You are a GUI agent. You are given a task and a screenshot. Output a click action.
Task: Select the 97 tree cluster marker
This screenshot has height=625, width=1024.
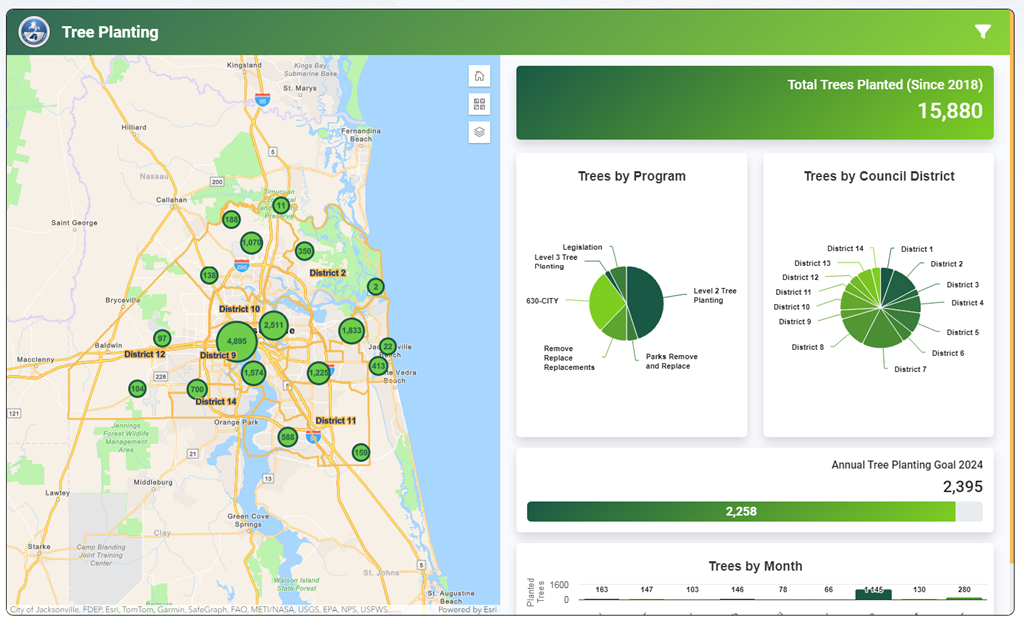click(162, 338)
